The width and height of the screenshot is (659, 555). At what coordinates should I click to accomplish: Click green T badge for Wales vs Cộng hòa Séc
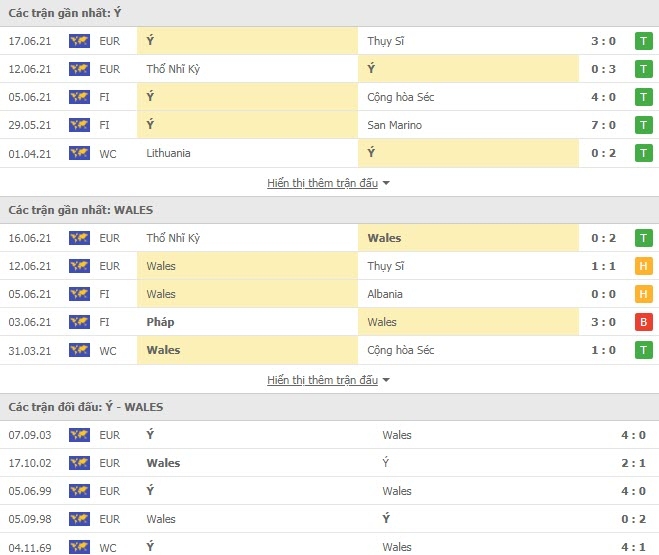tap(643, 350)
